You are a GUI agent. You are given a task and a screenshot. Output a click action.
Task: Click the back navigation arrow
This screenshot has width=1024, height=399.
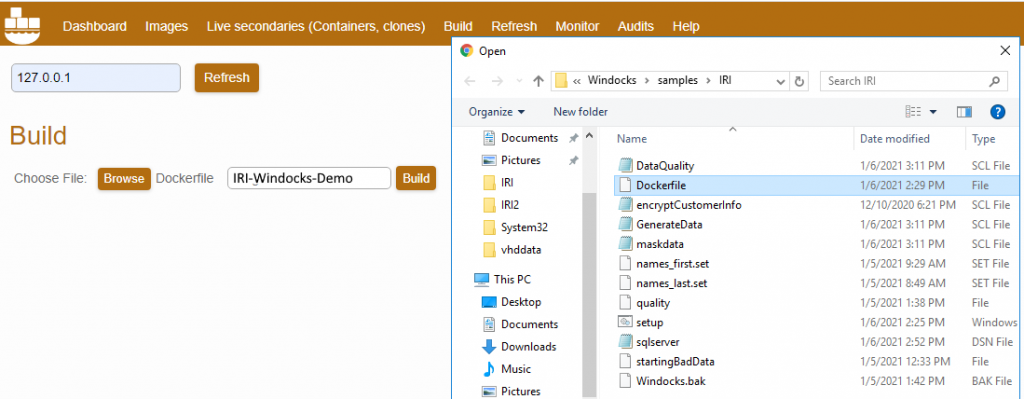[470, 81]
